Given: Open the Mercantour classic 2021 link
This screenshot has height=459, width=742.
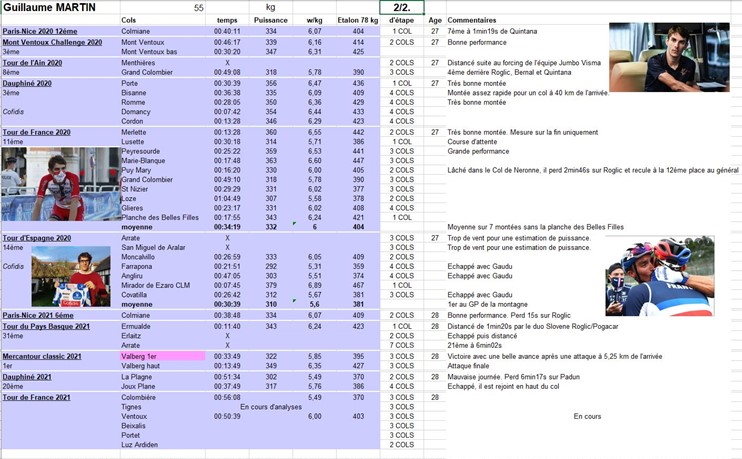Looking at the screenshot, I should (42, 356).
